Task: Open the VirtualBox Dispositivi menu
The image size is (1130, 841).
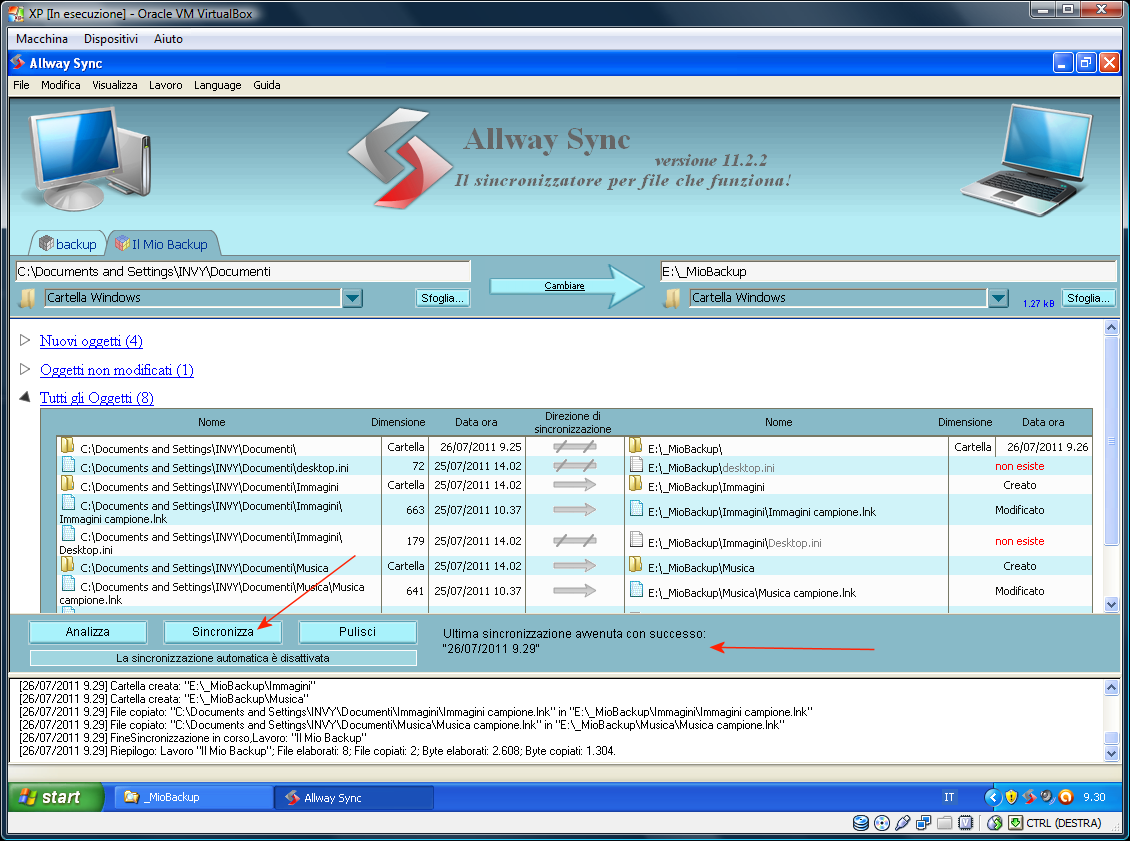Action: pos(111,39)
